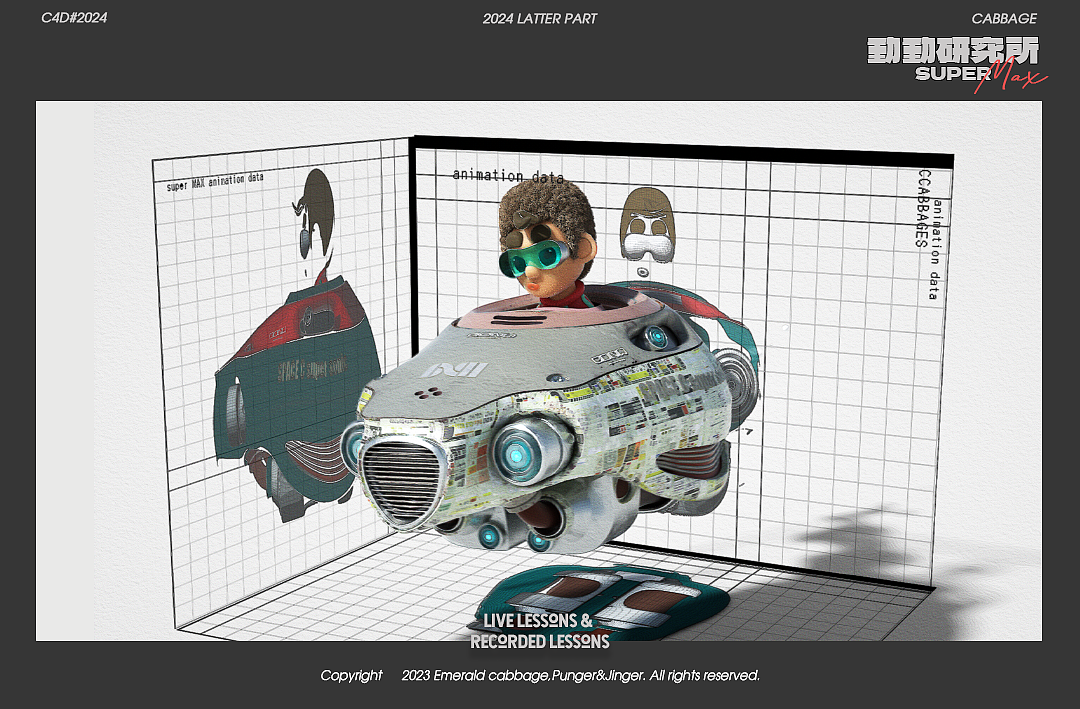Click the SUPER Max logo
The width and height of the screenshot is (1080, 709).
click(x=981, y=76)
